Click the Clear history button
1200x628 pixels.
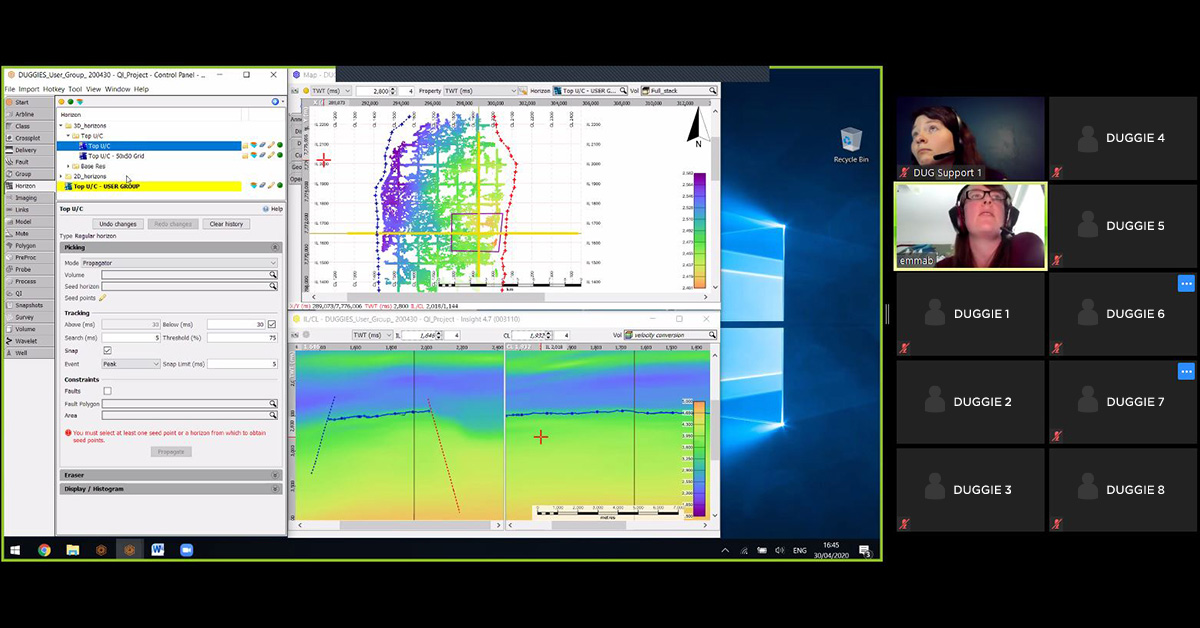click(x=226, y=224)
